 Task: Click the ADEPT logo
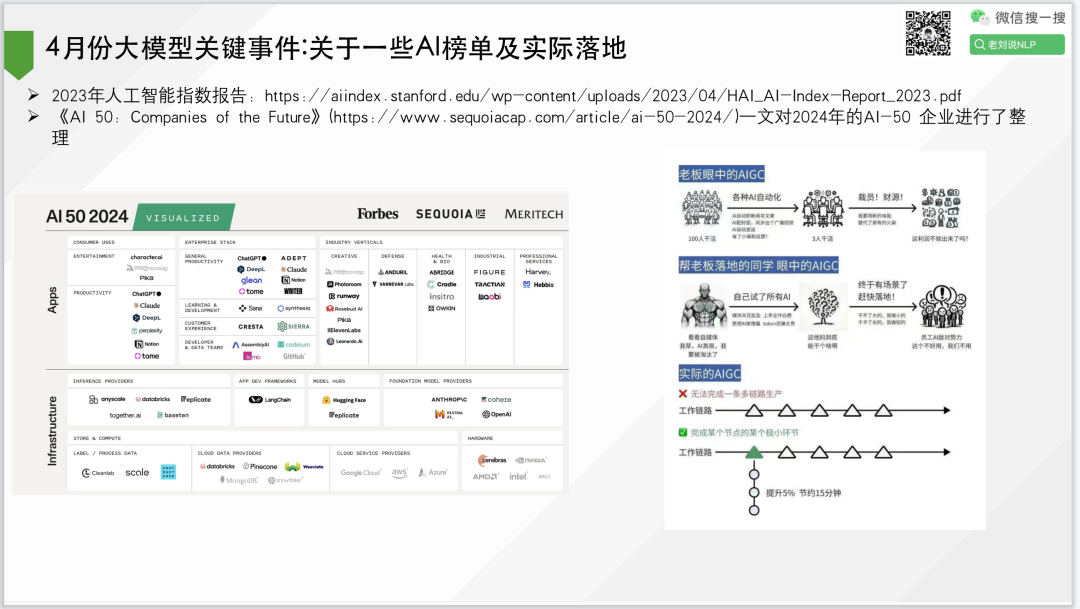294,258
